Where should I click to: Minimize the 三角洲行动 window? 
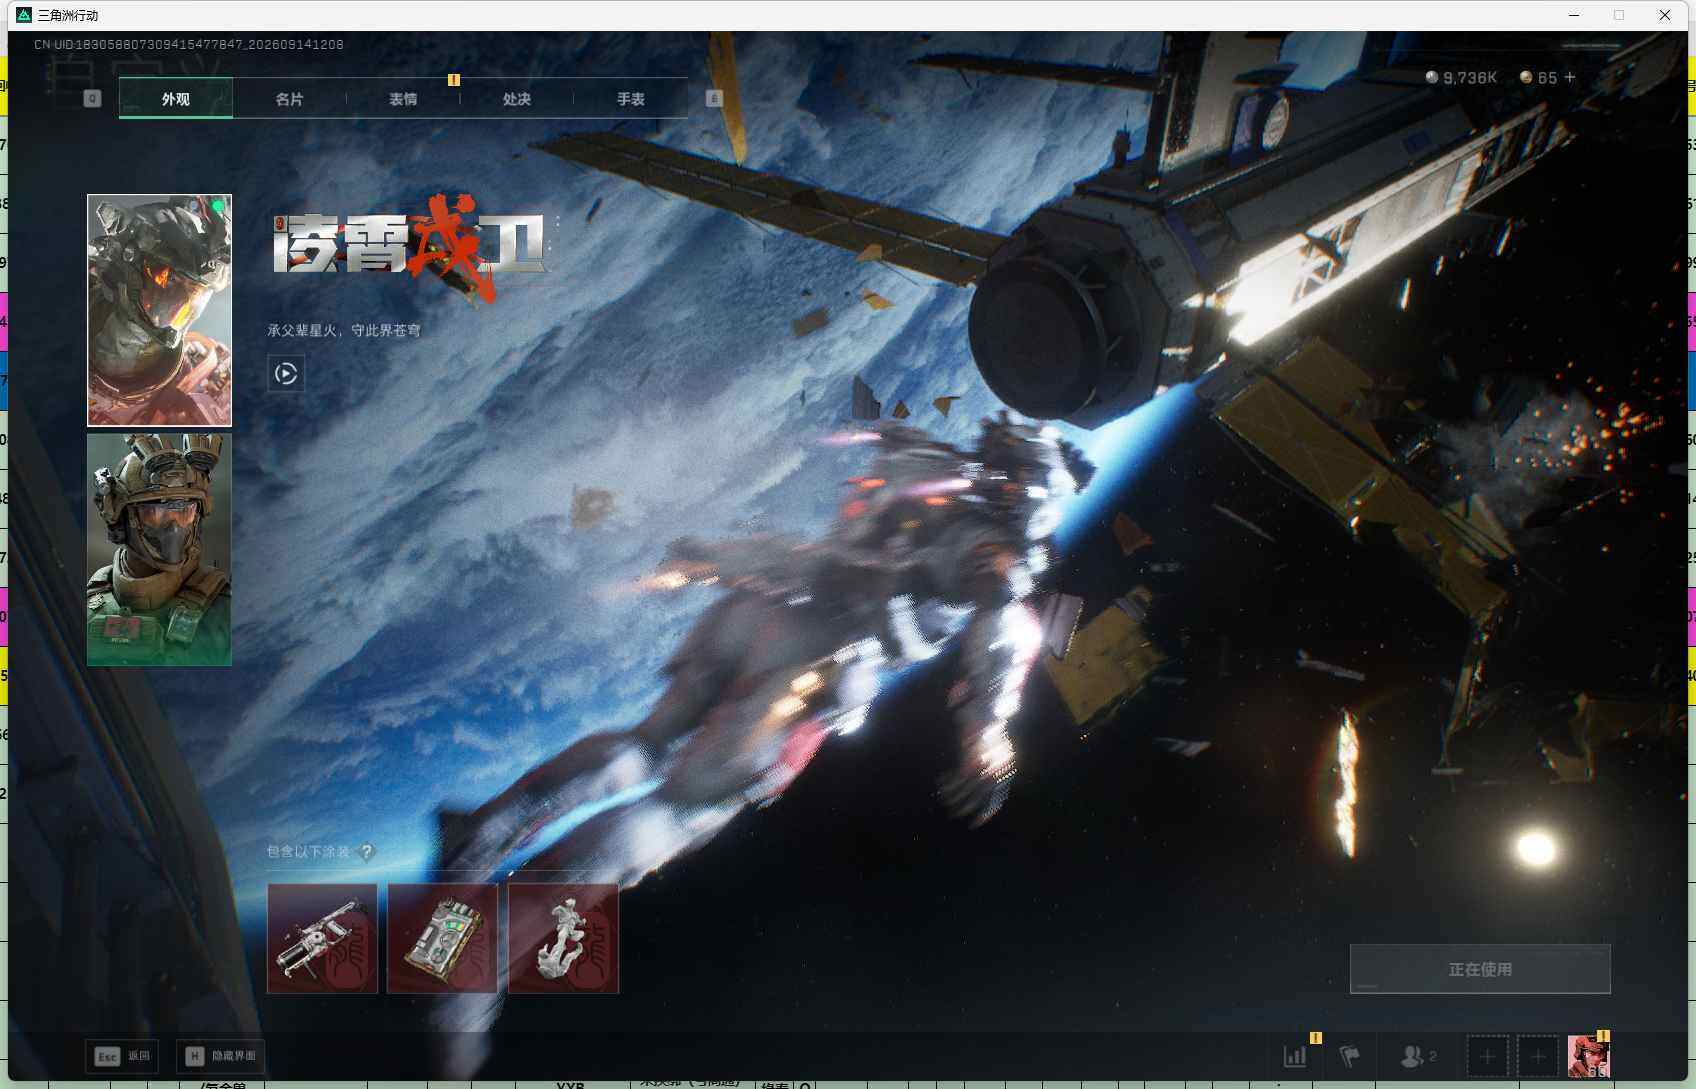1574,15
